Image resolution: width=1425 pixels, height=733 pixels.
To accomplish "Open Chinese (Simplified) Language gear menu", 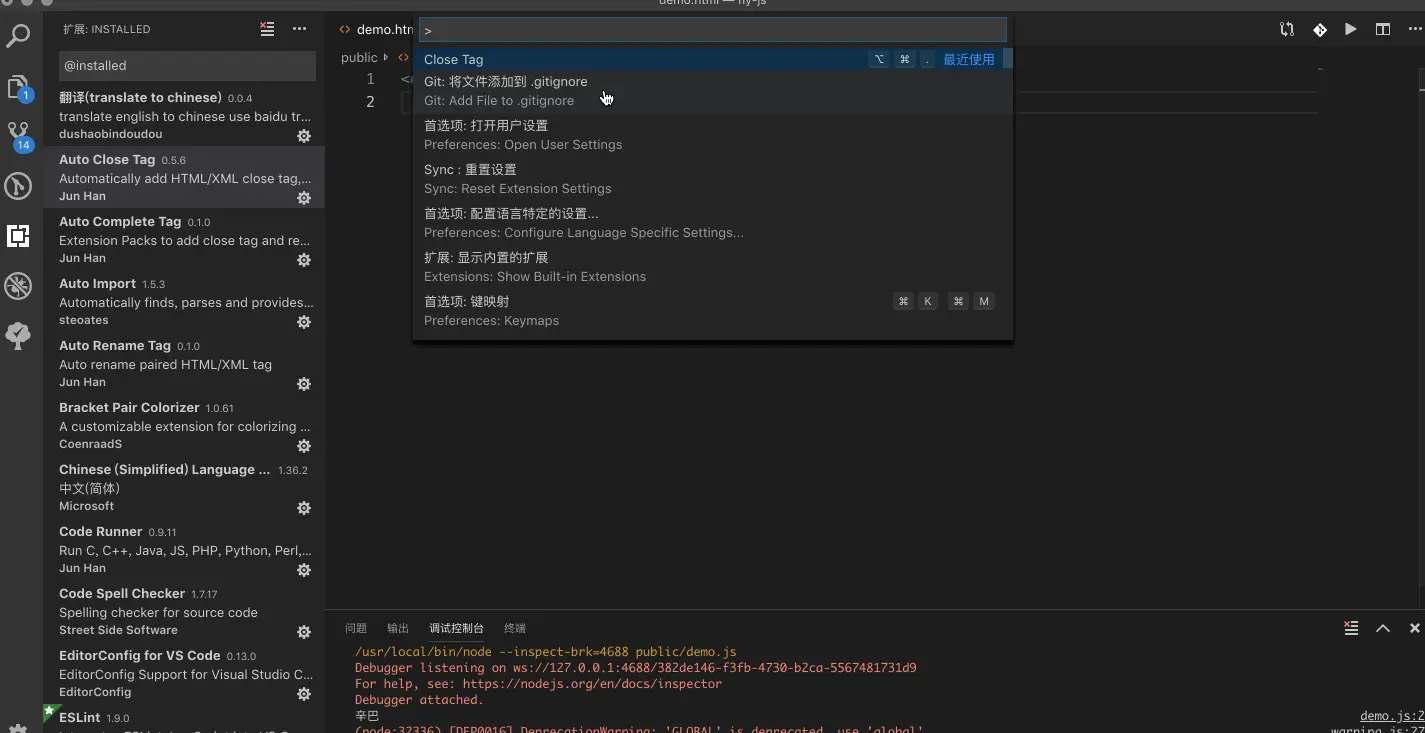I will pyautogui.click(x=304, y=508).
